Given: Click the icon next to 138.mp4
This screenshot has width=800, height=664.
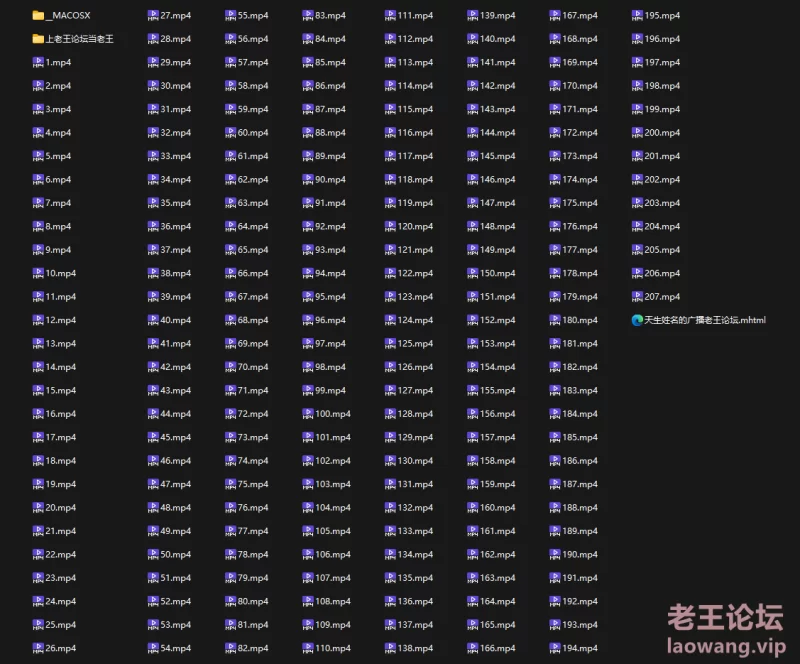Looking at the screenshot, I should tap(390, 648).
